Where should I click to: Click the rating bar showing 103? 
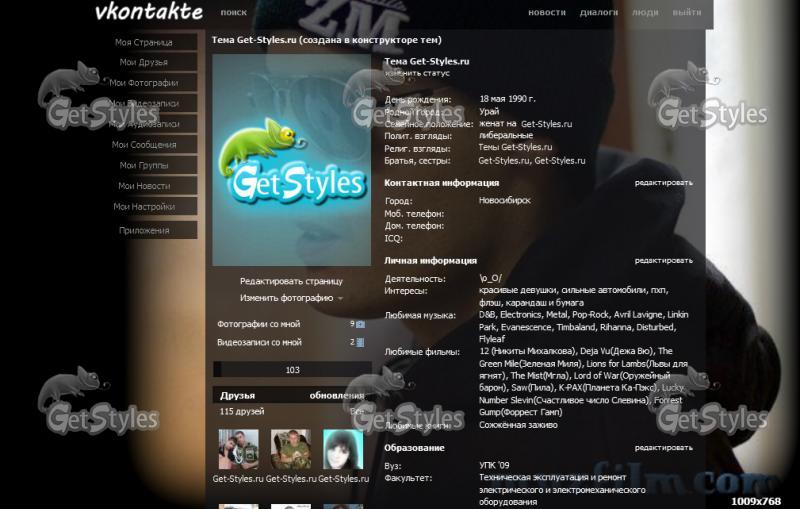292,370
